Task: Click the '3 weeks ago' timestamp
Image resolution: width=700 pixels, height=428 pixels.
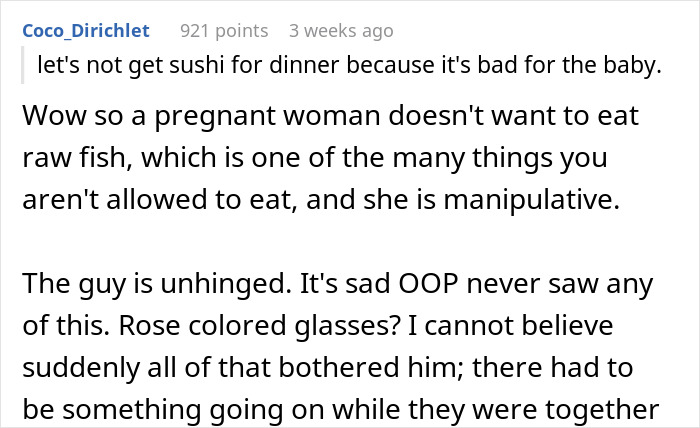Action: [340, 31]
